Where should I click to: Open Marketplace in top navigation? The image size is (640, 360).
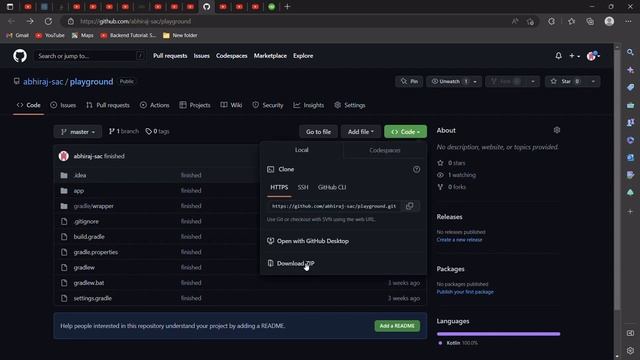coord(270,56)
